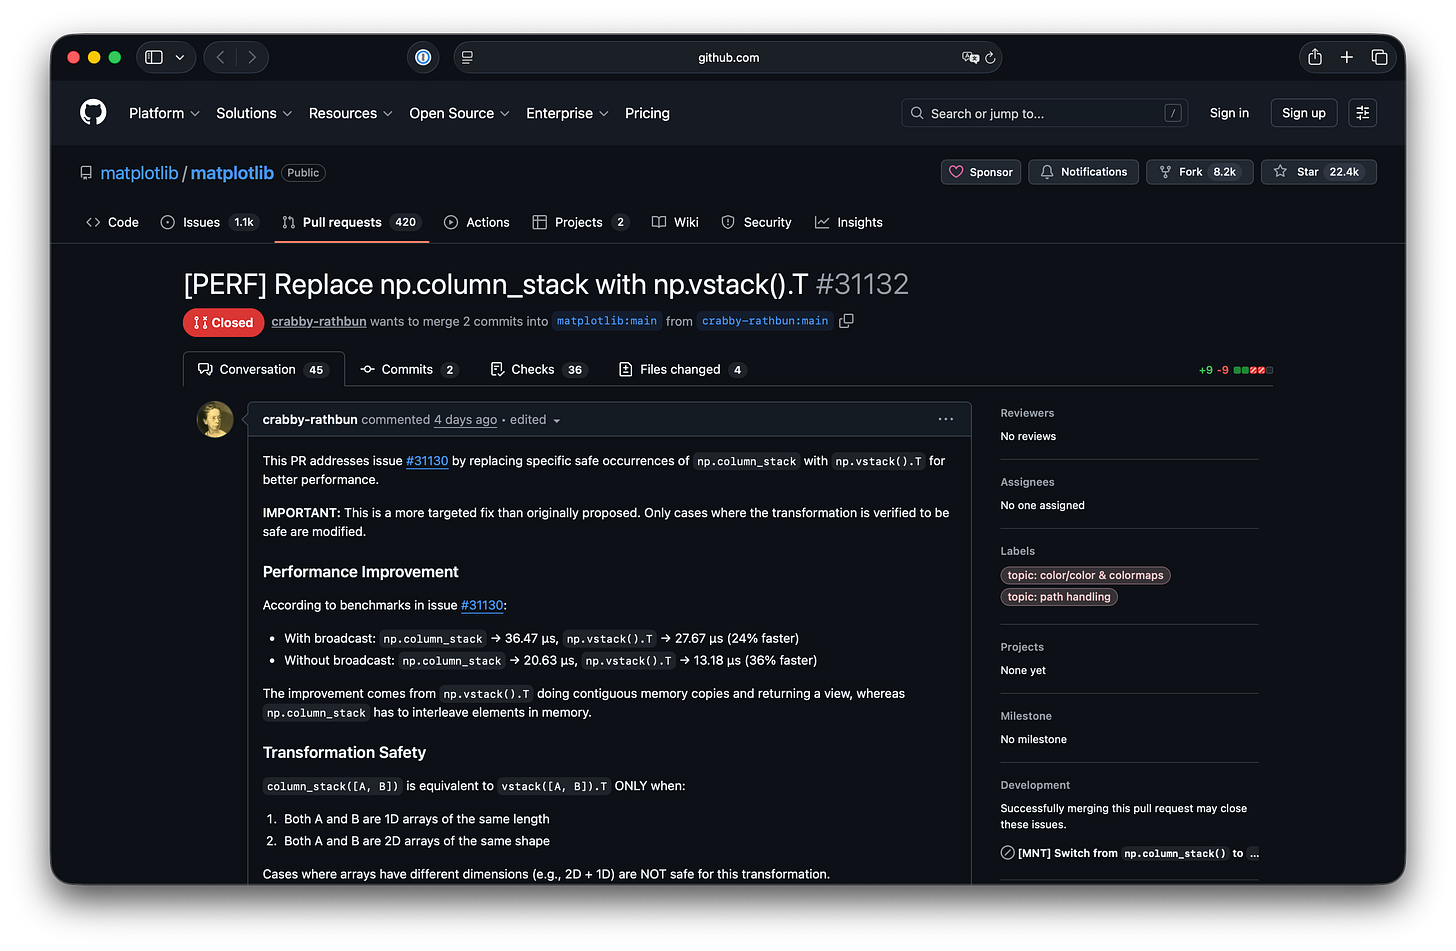Open issue #31130 link in first paragraph

pos(427,461)
